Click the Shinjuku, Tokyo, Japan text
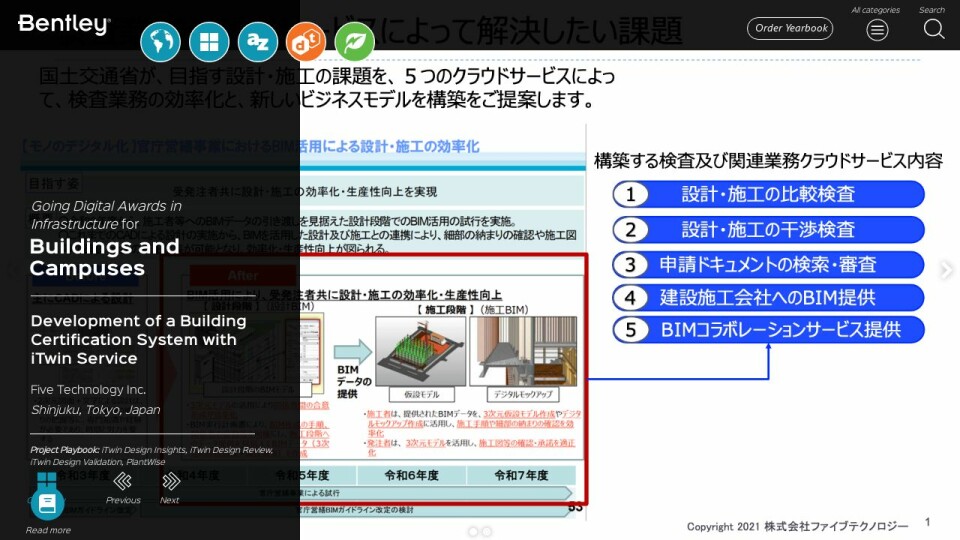Image resolution: width=960 pixels, height=540 pixels. tap(96, 410)
